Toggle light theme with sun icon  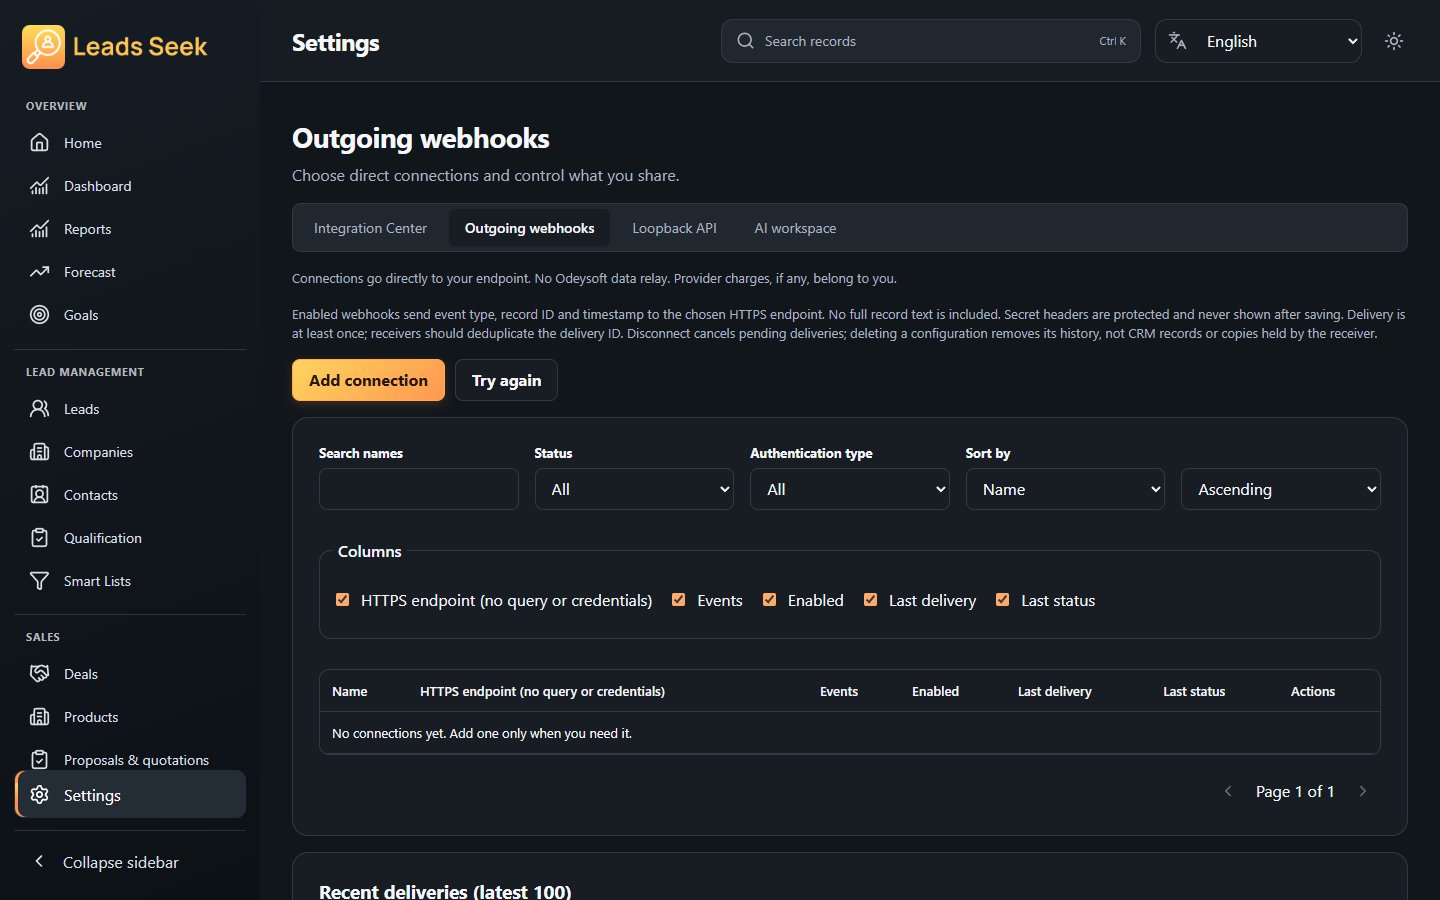point(1394,41)
